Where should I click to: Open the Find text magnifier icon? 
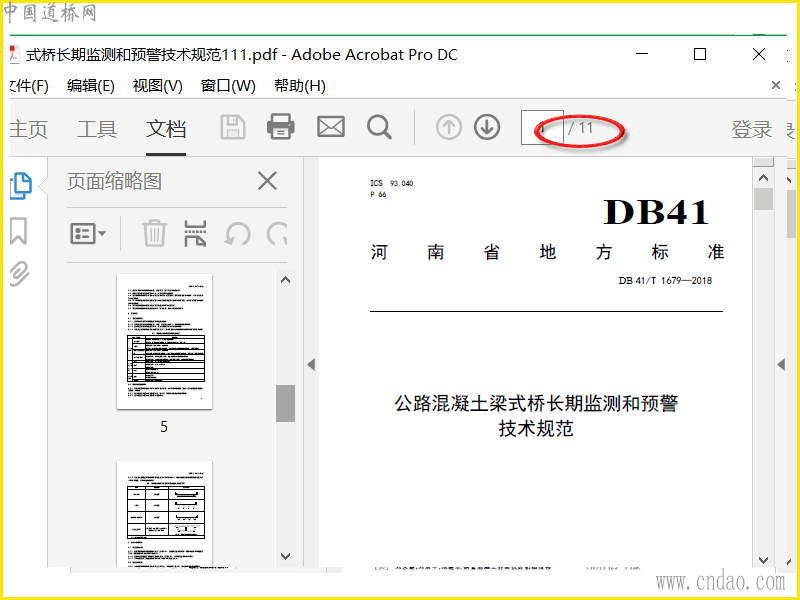[x=379, y=128]
